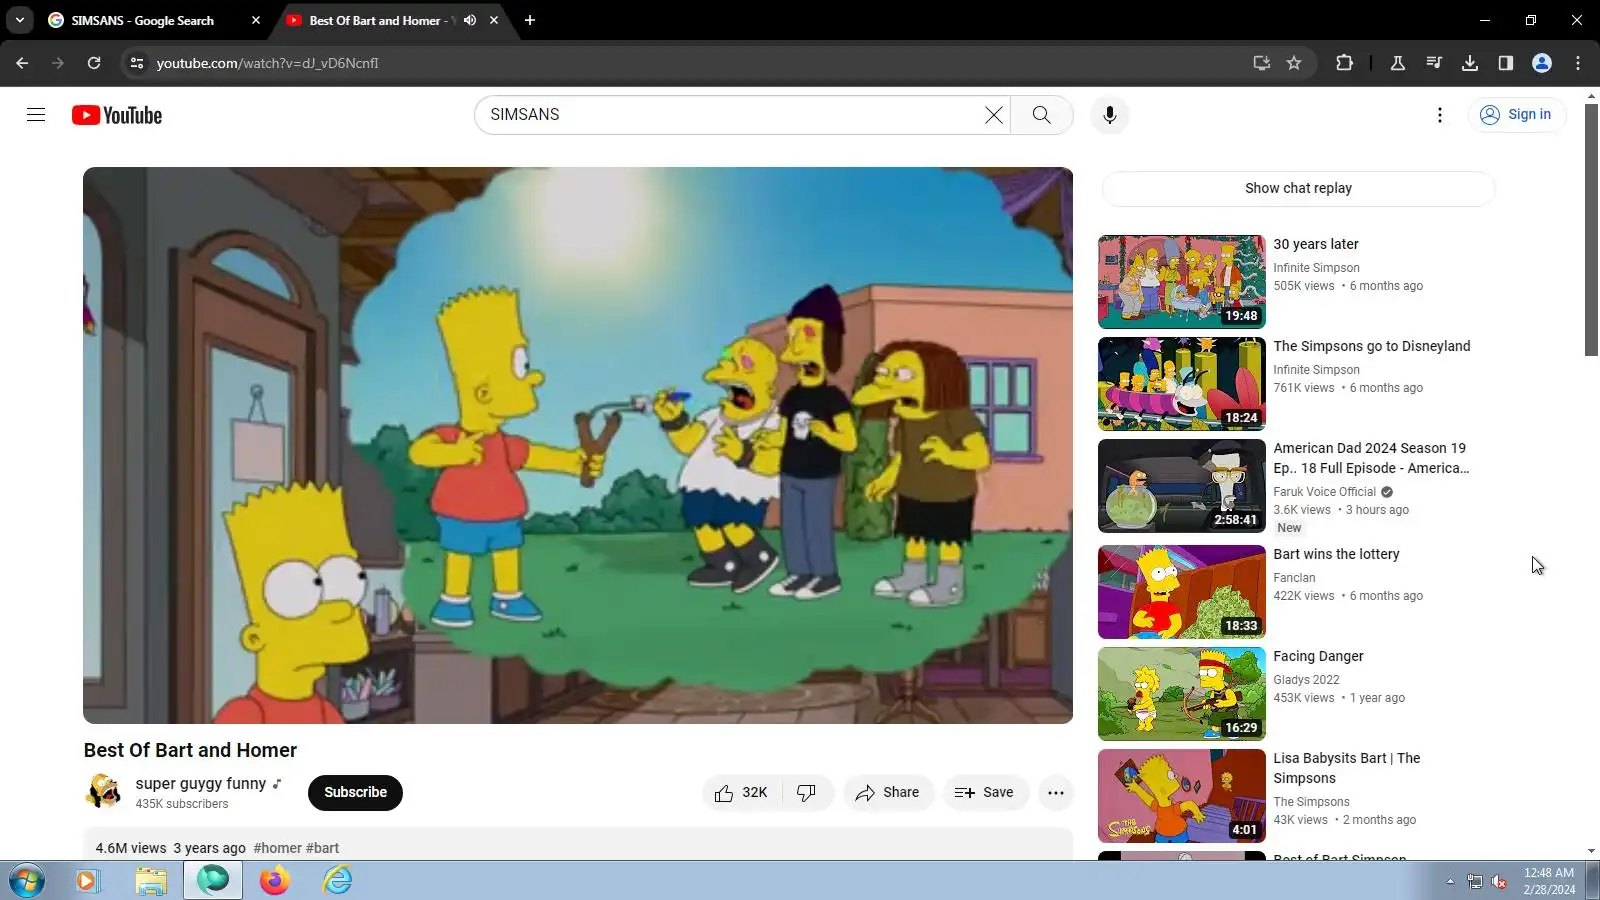The height and width of the screenshot is (900, 1600).
Task: Open browser extensions puzzle icon
Action: coord(1344,63)
